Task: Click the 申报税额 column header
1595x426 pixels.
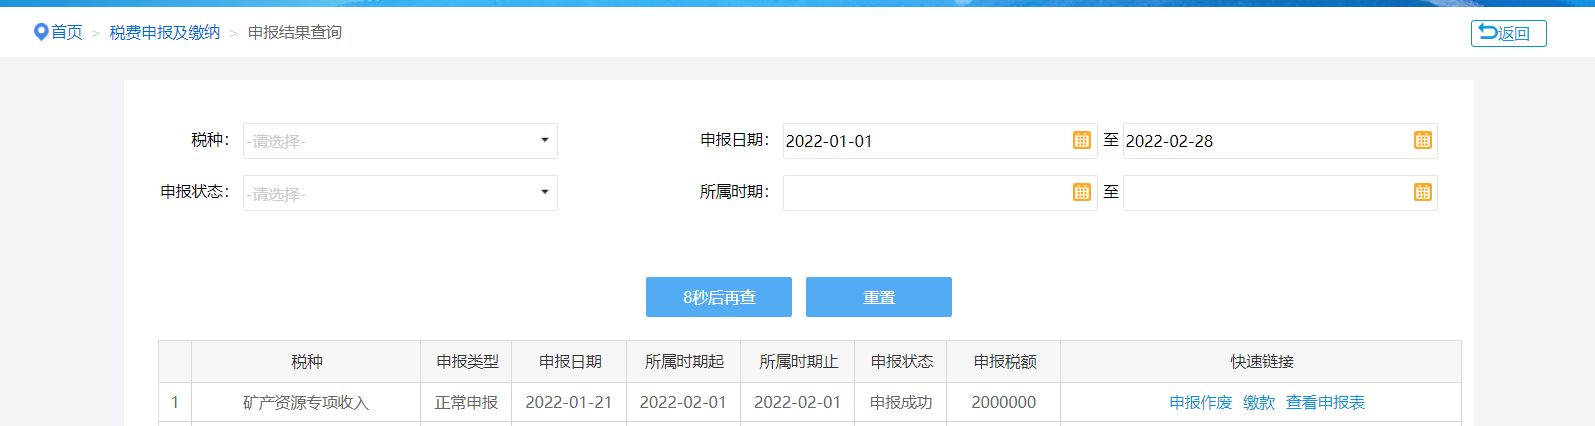Action: pyautogui.click(x=1004, y=361)
